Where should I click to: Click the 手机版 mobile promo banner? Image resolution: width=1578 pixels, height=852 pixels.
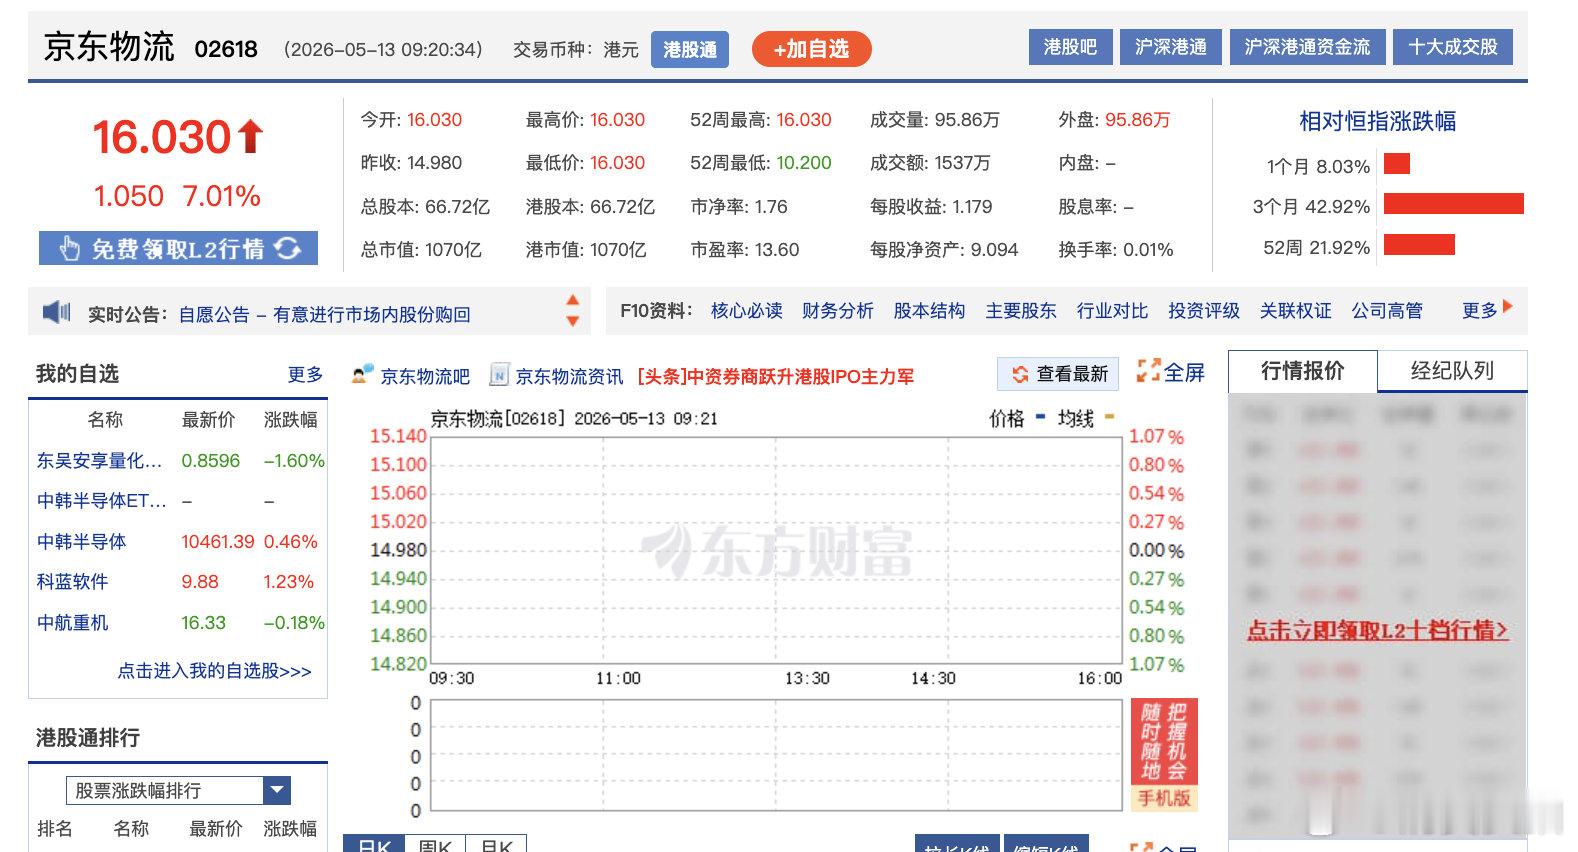(x=1164, y=755)
